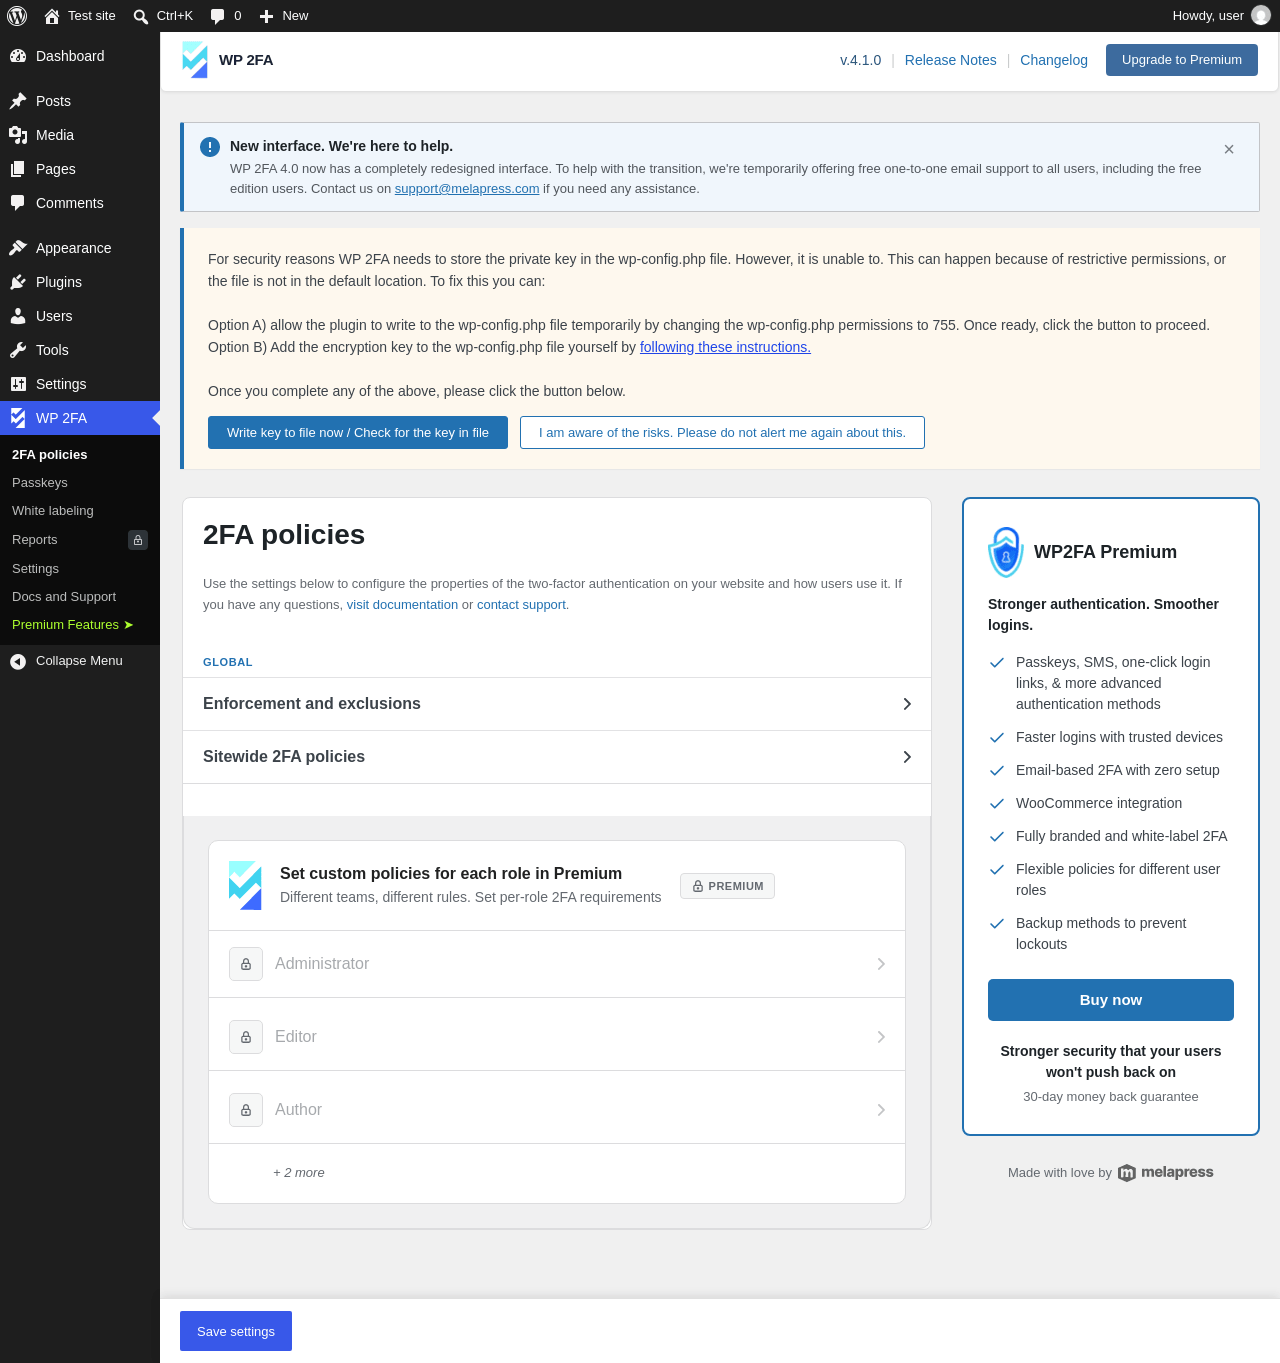Click the lock icon beside Administrator

(x=246, y=964)
